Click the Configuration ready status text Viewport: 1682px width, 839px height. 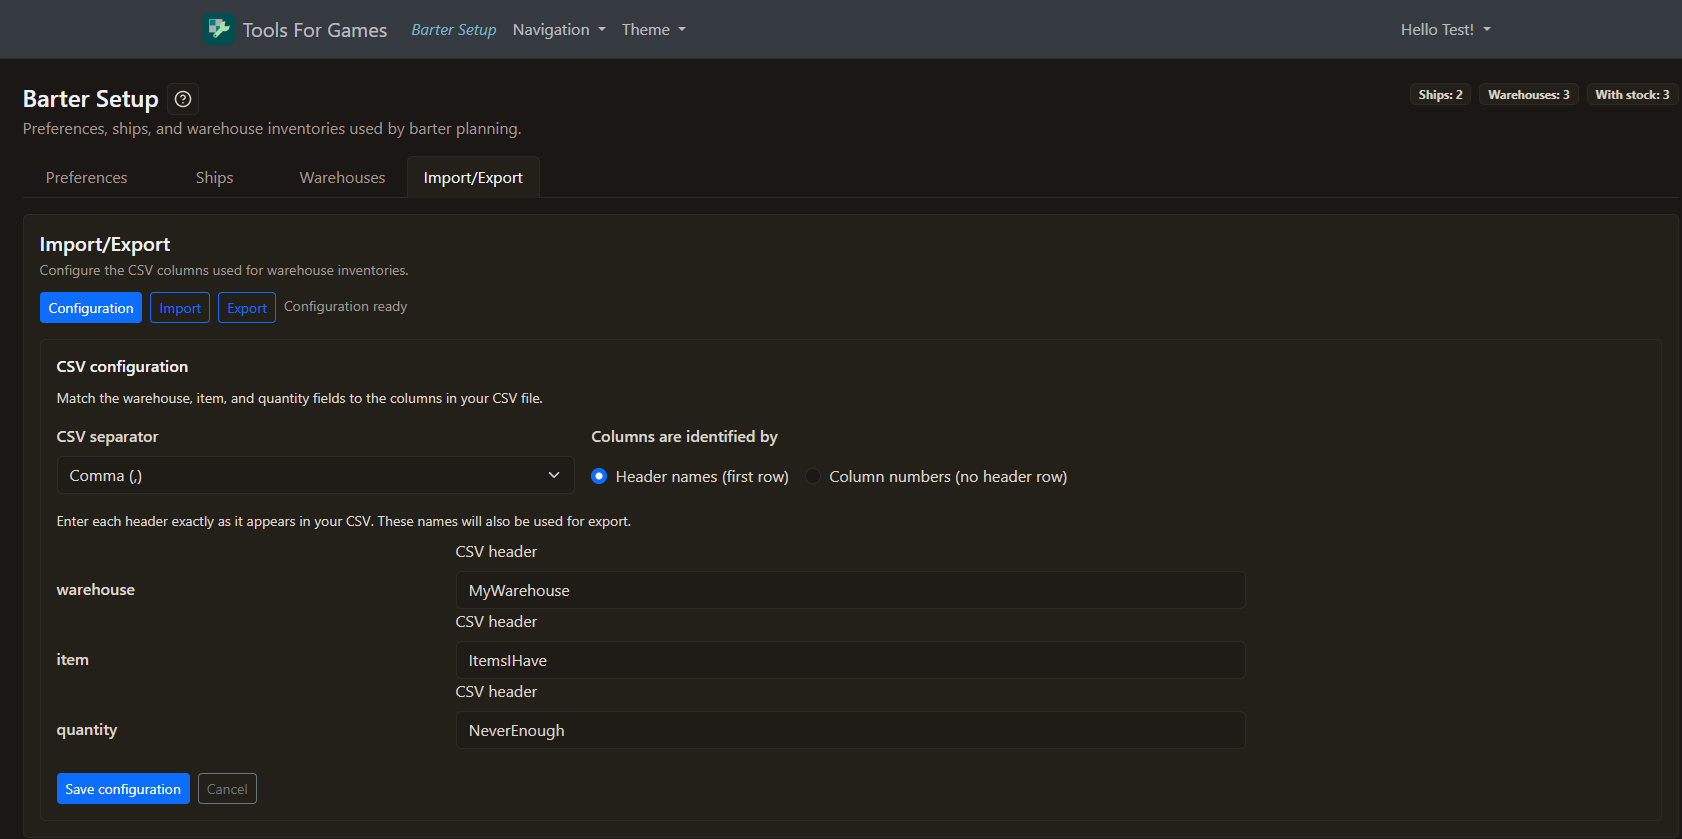click(x=345, y=307)
